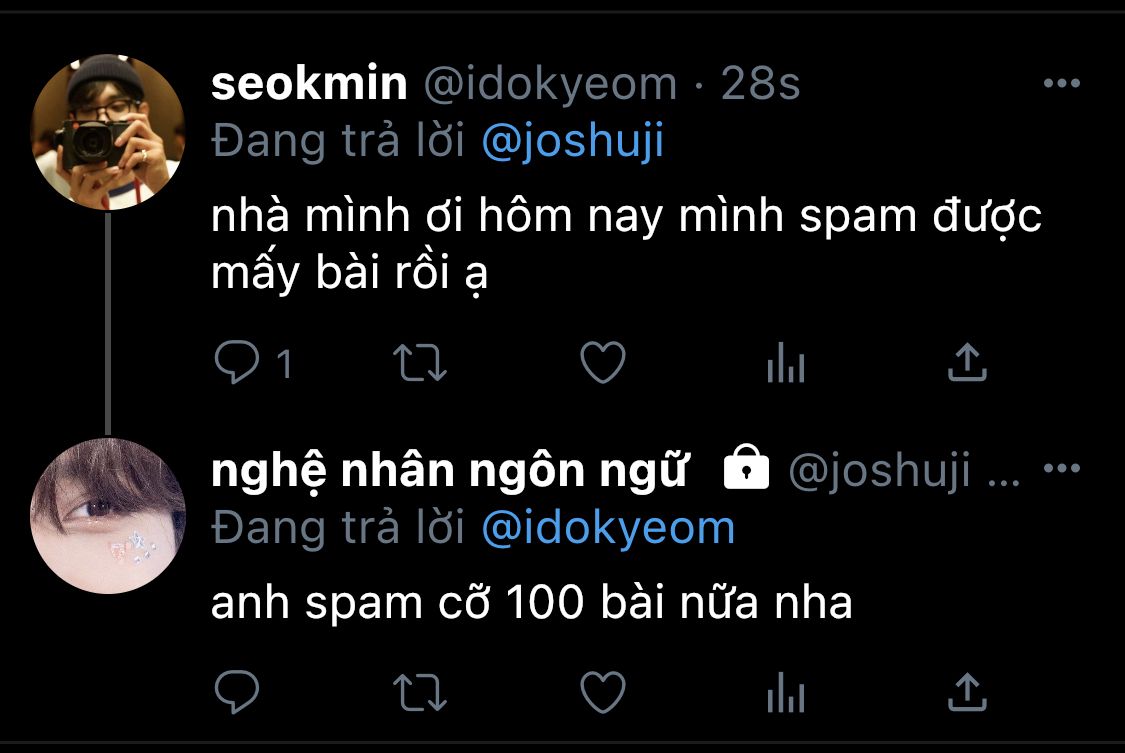Like the 'anh spam cỡ 100 bài' reply
Screen dimensions: 1125x753
[603, 692]
